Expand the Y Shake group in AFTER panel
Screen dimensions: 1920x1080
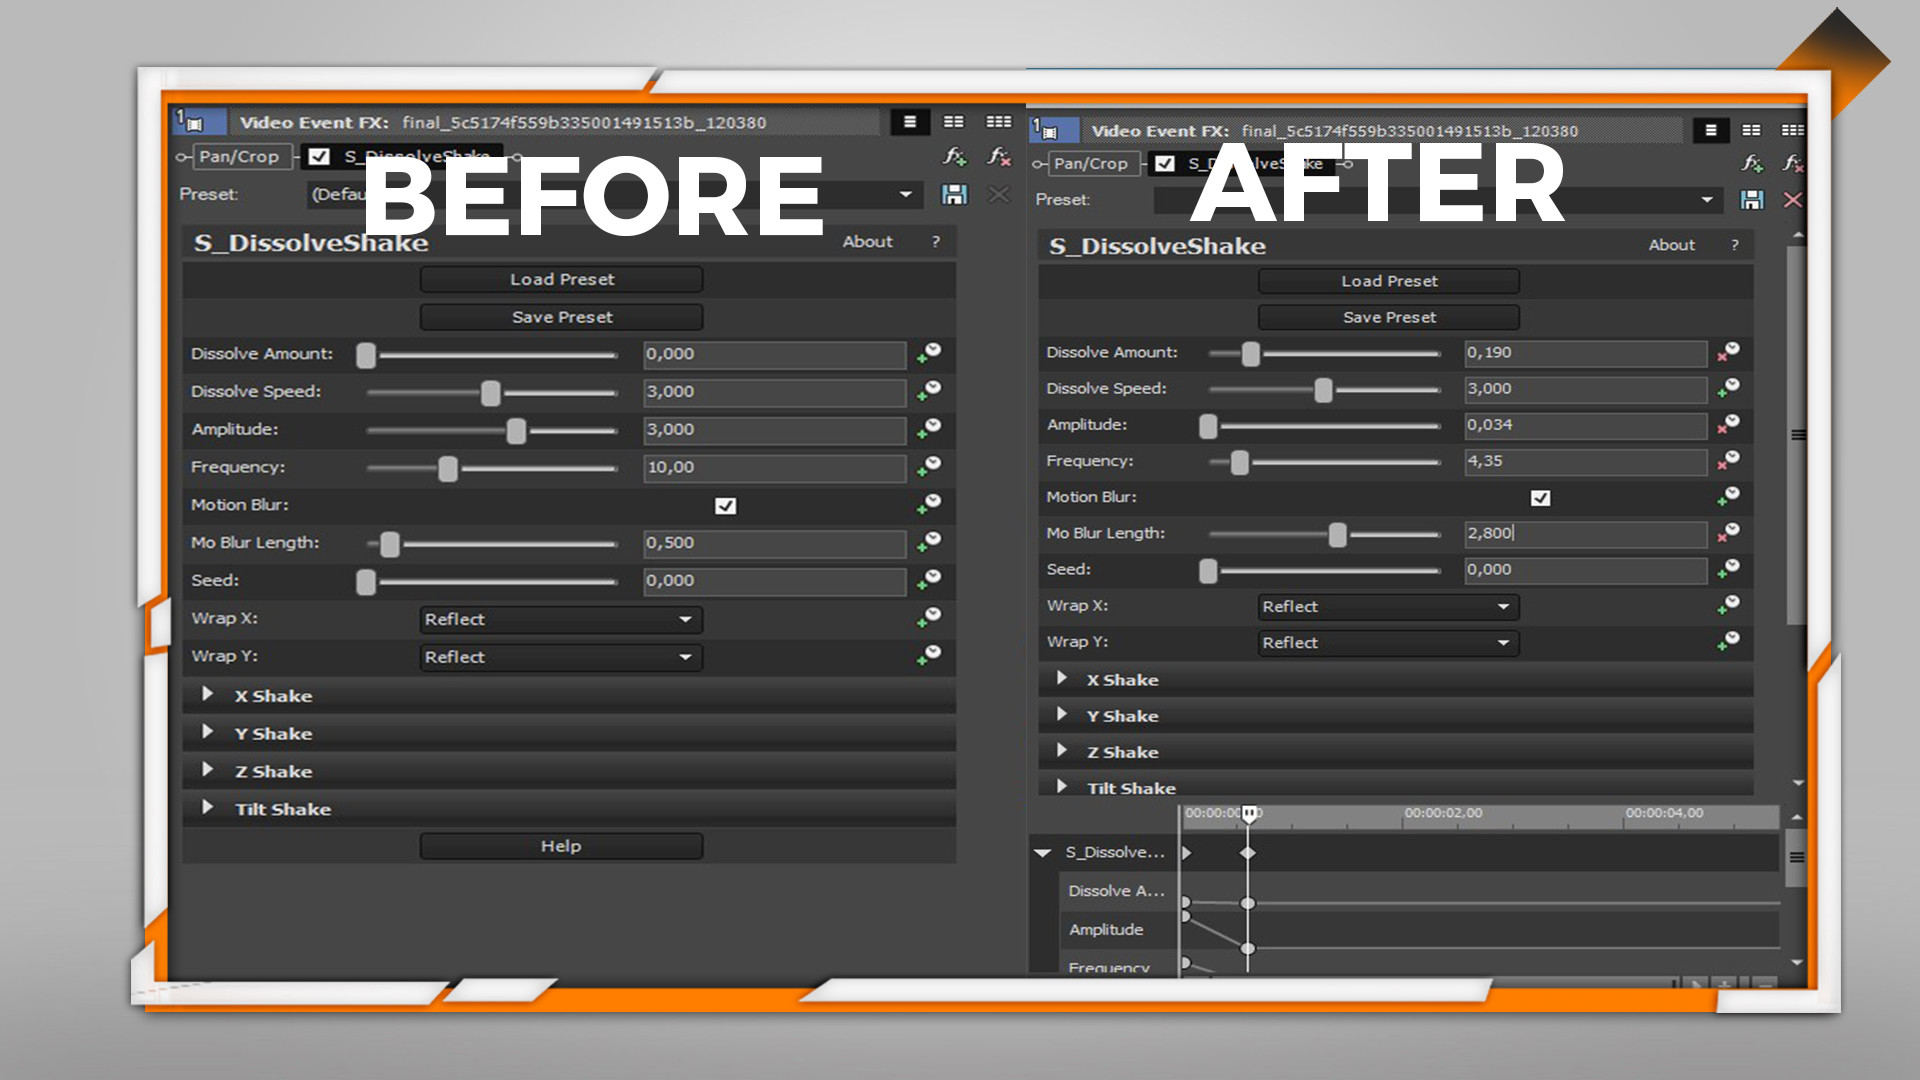(1062, 714)
